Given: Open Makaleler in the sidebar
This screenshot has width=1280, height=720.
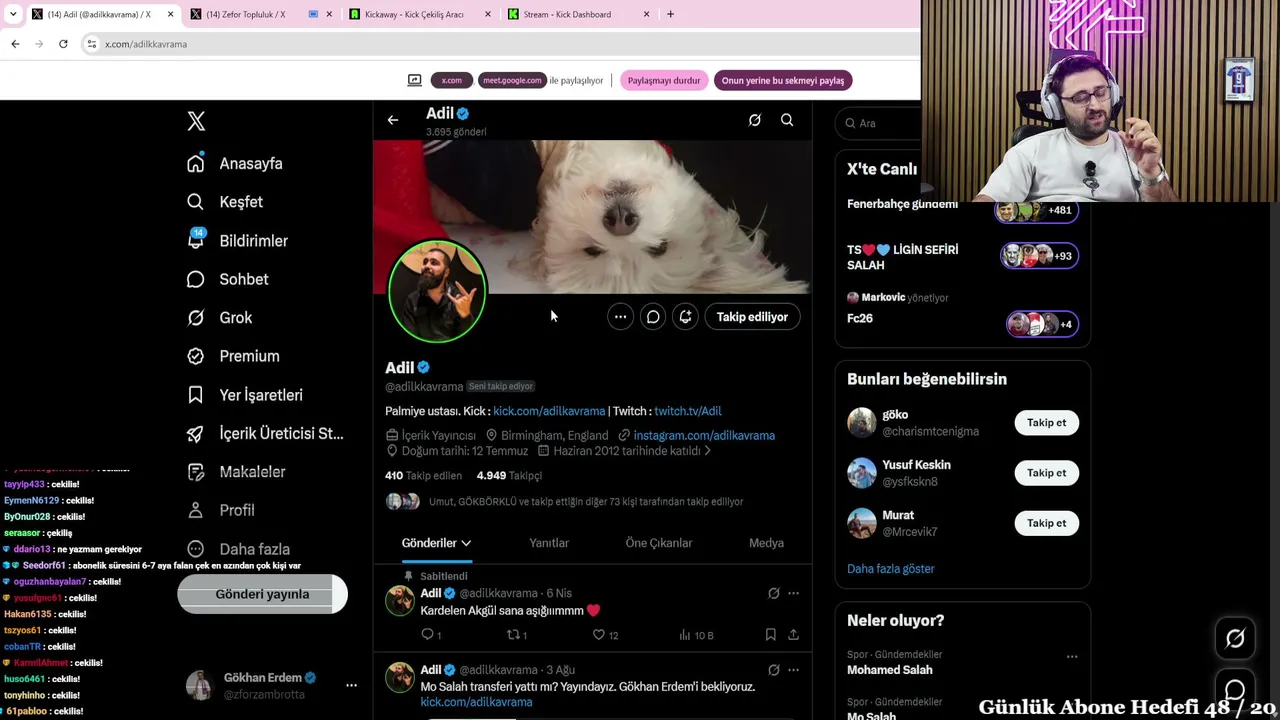Looking at the screenshot, I should coord(237,472).
